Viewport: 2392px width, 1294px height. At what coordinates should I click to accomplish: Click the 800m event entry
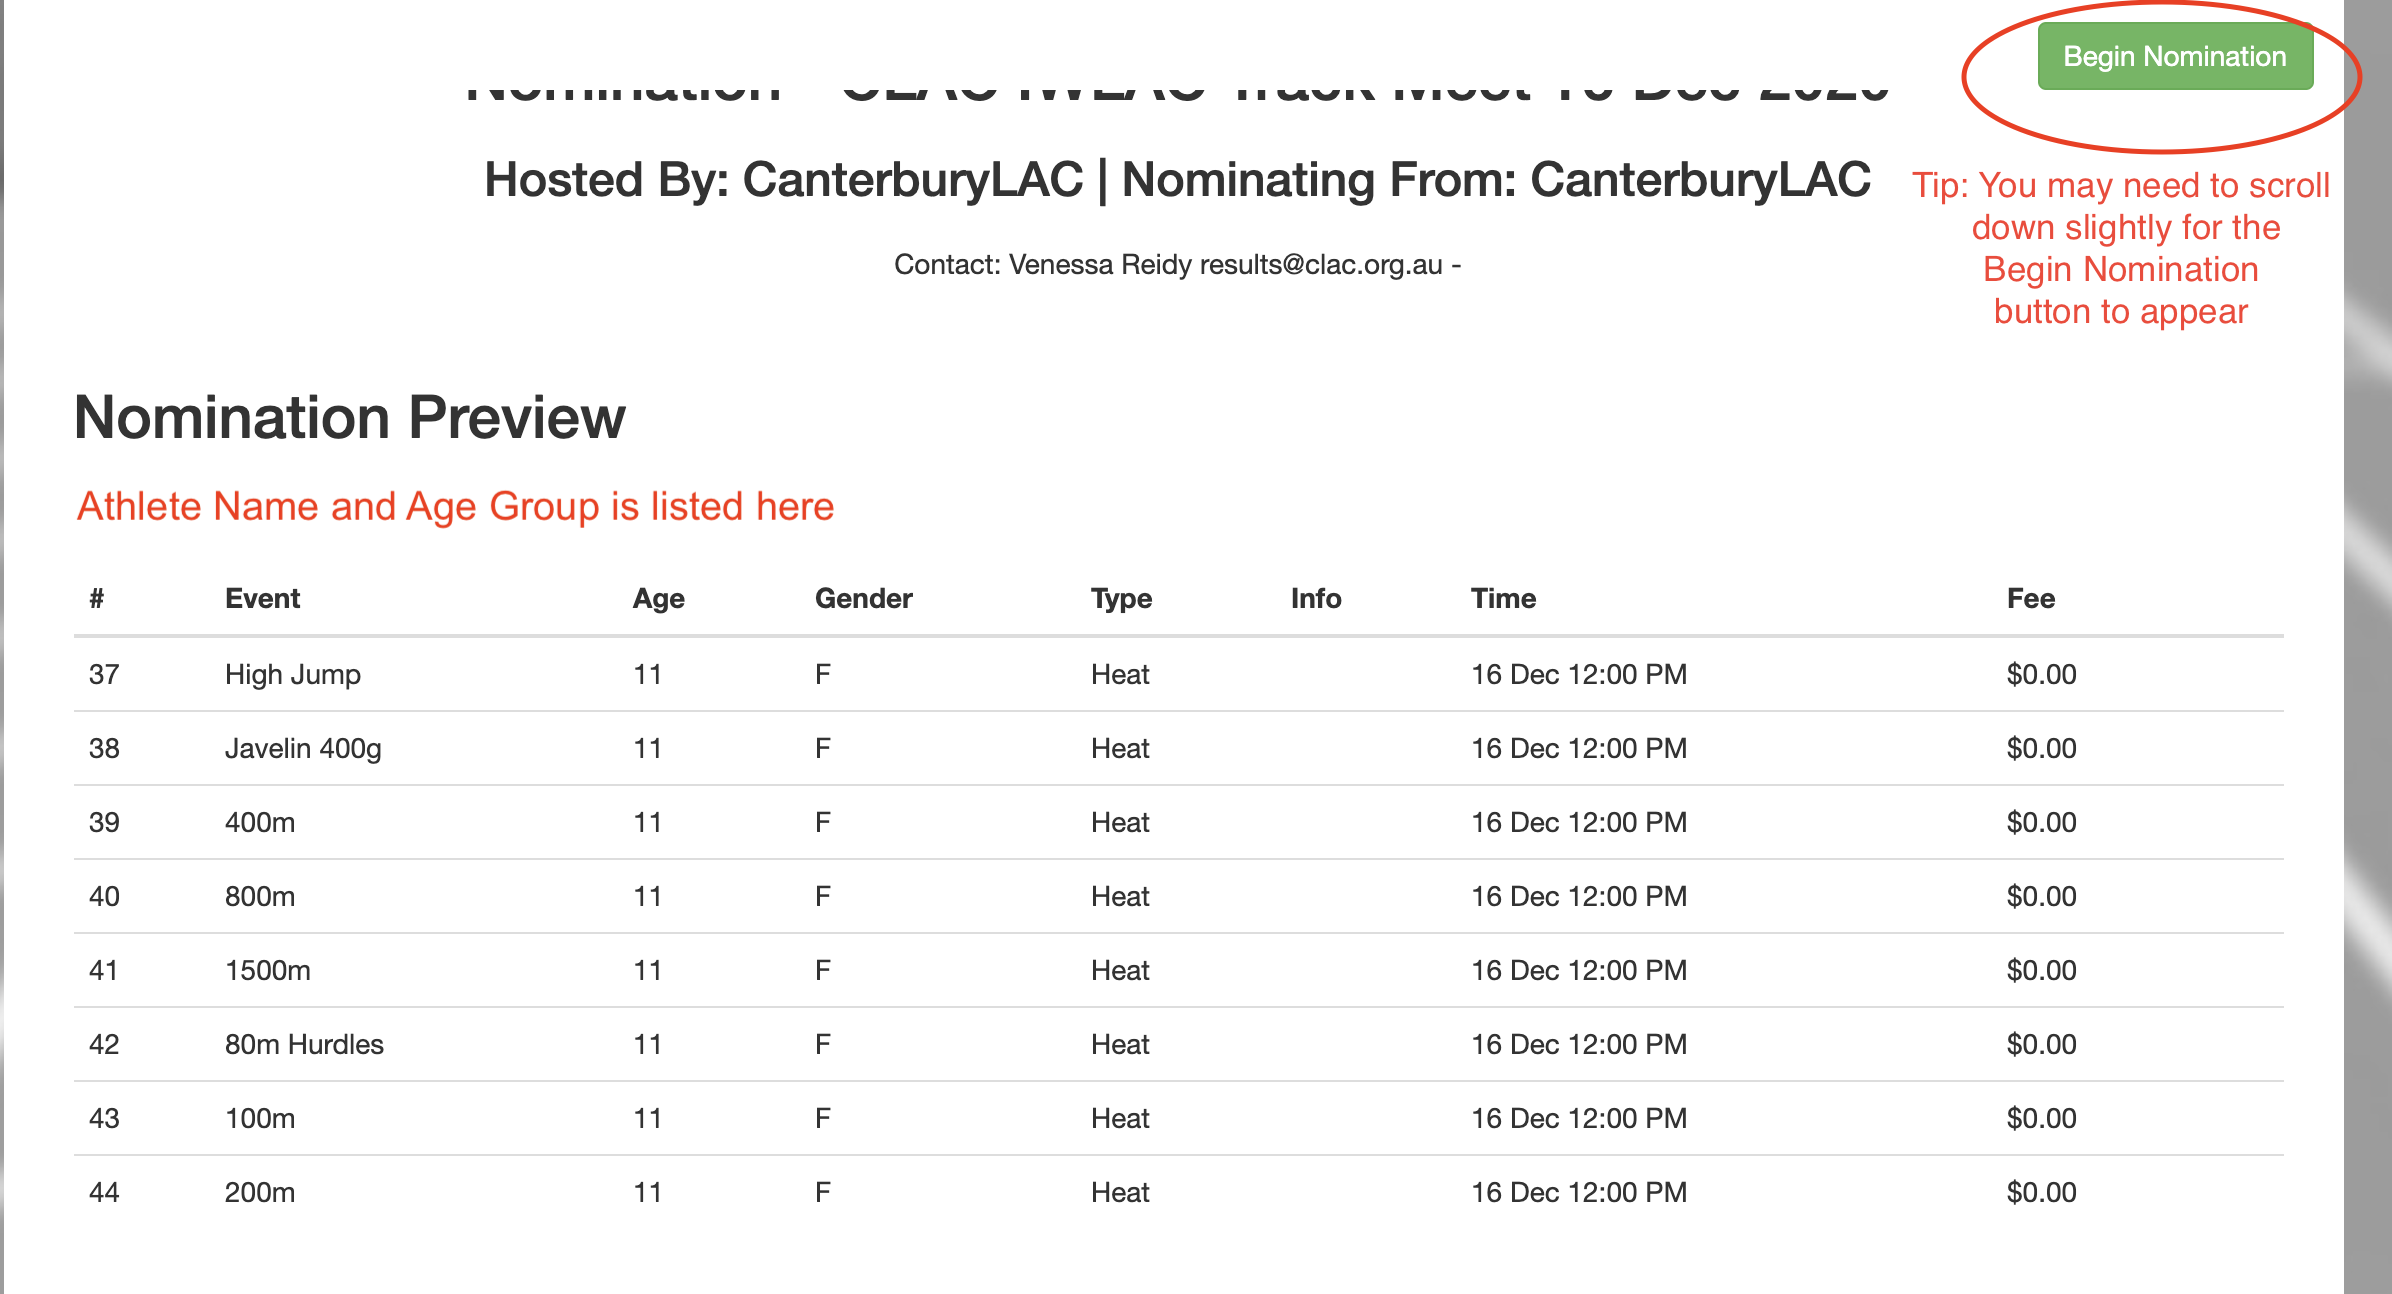pos(260,896)
